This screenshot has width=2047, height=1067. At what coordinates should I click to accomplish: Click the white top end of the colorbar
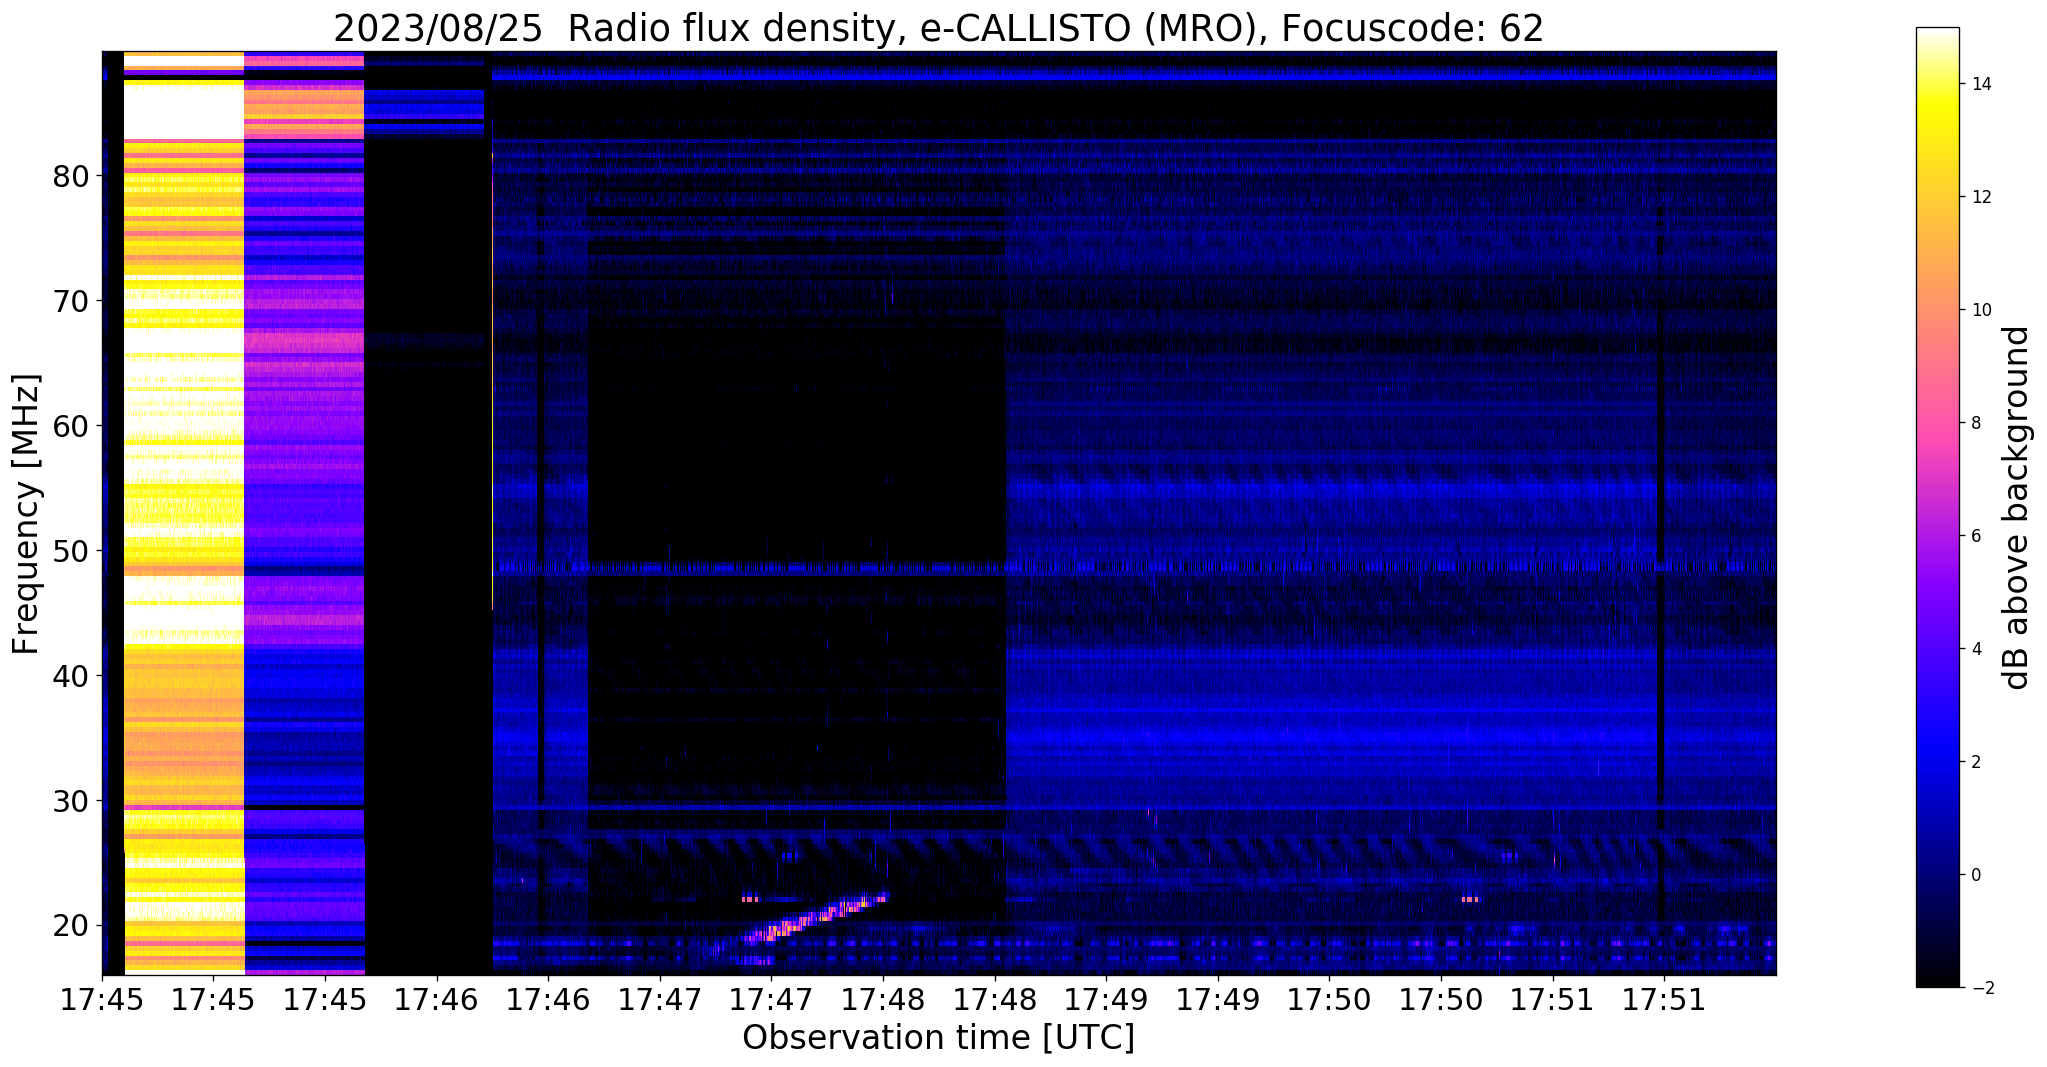[1937, 34]
